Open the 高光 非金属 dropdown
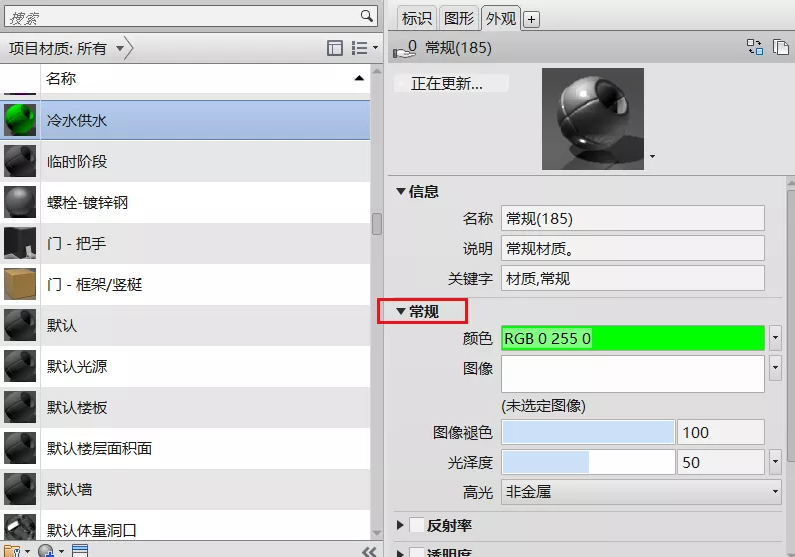This screenshot has height=557, width=795. (x=641, y=491)
